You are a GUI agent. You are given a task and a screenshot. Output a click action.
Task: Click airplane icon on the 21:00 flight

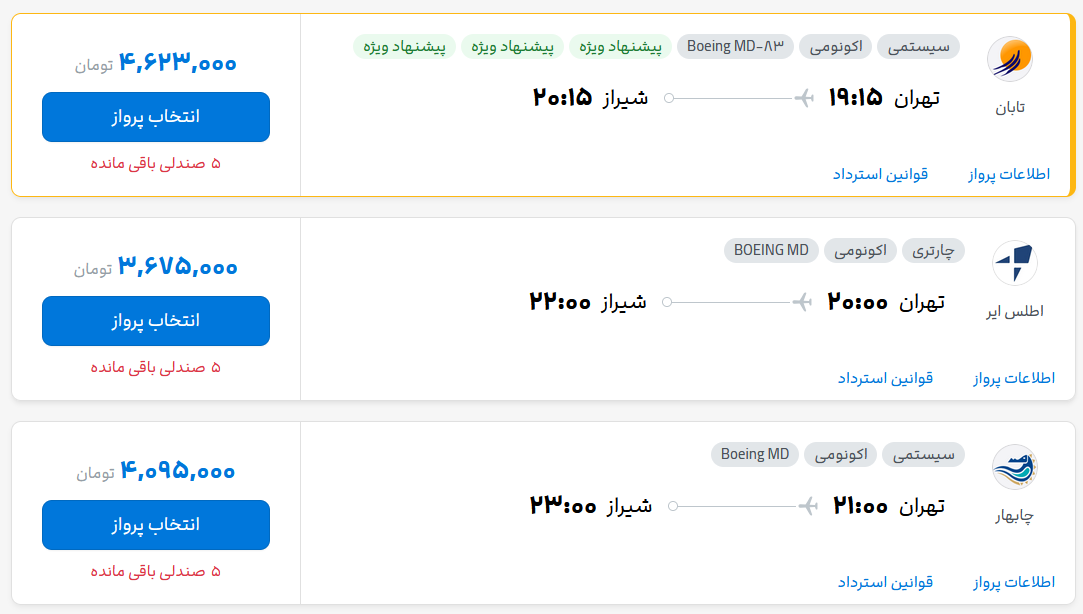tap(807, 506)
